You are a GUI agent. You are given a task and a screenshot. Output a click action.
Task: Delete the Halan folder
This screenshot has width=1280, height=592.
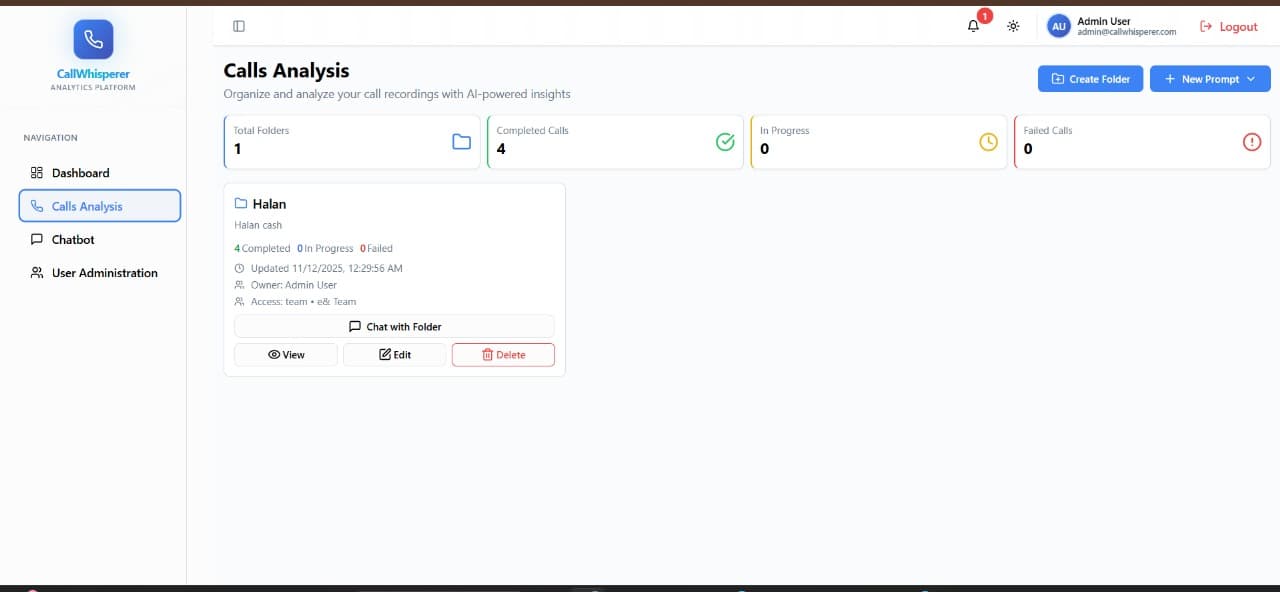tap(503, 355)
